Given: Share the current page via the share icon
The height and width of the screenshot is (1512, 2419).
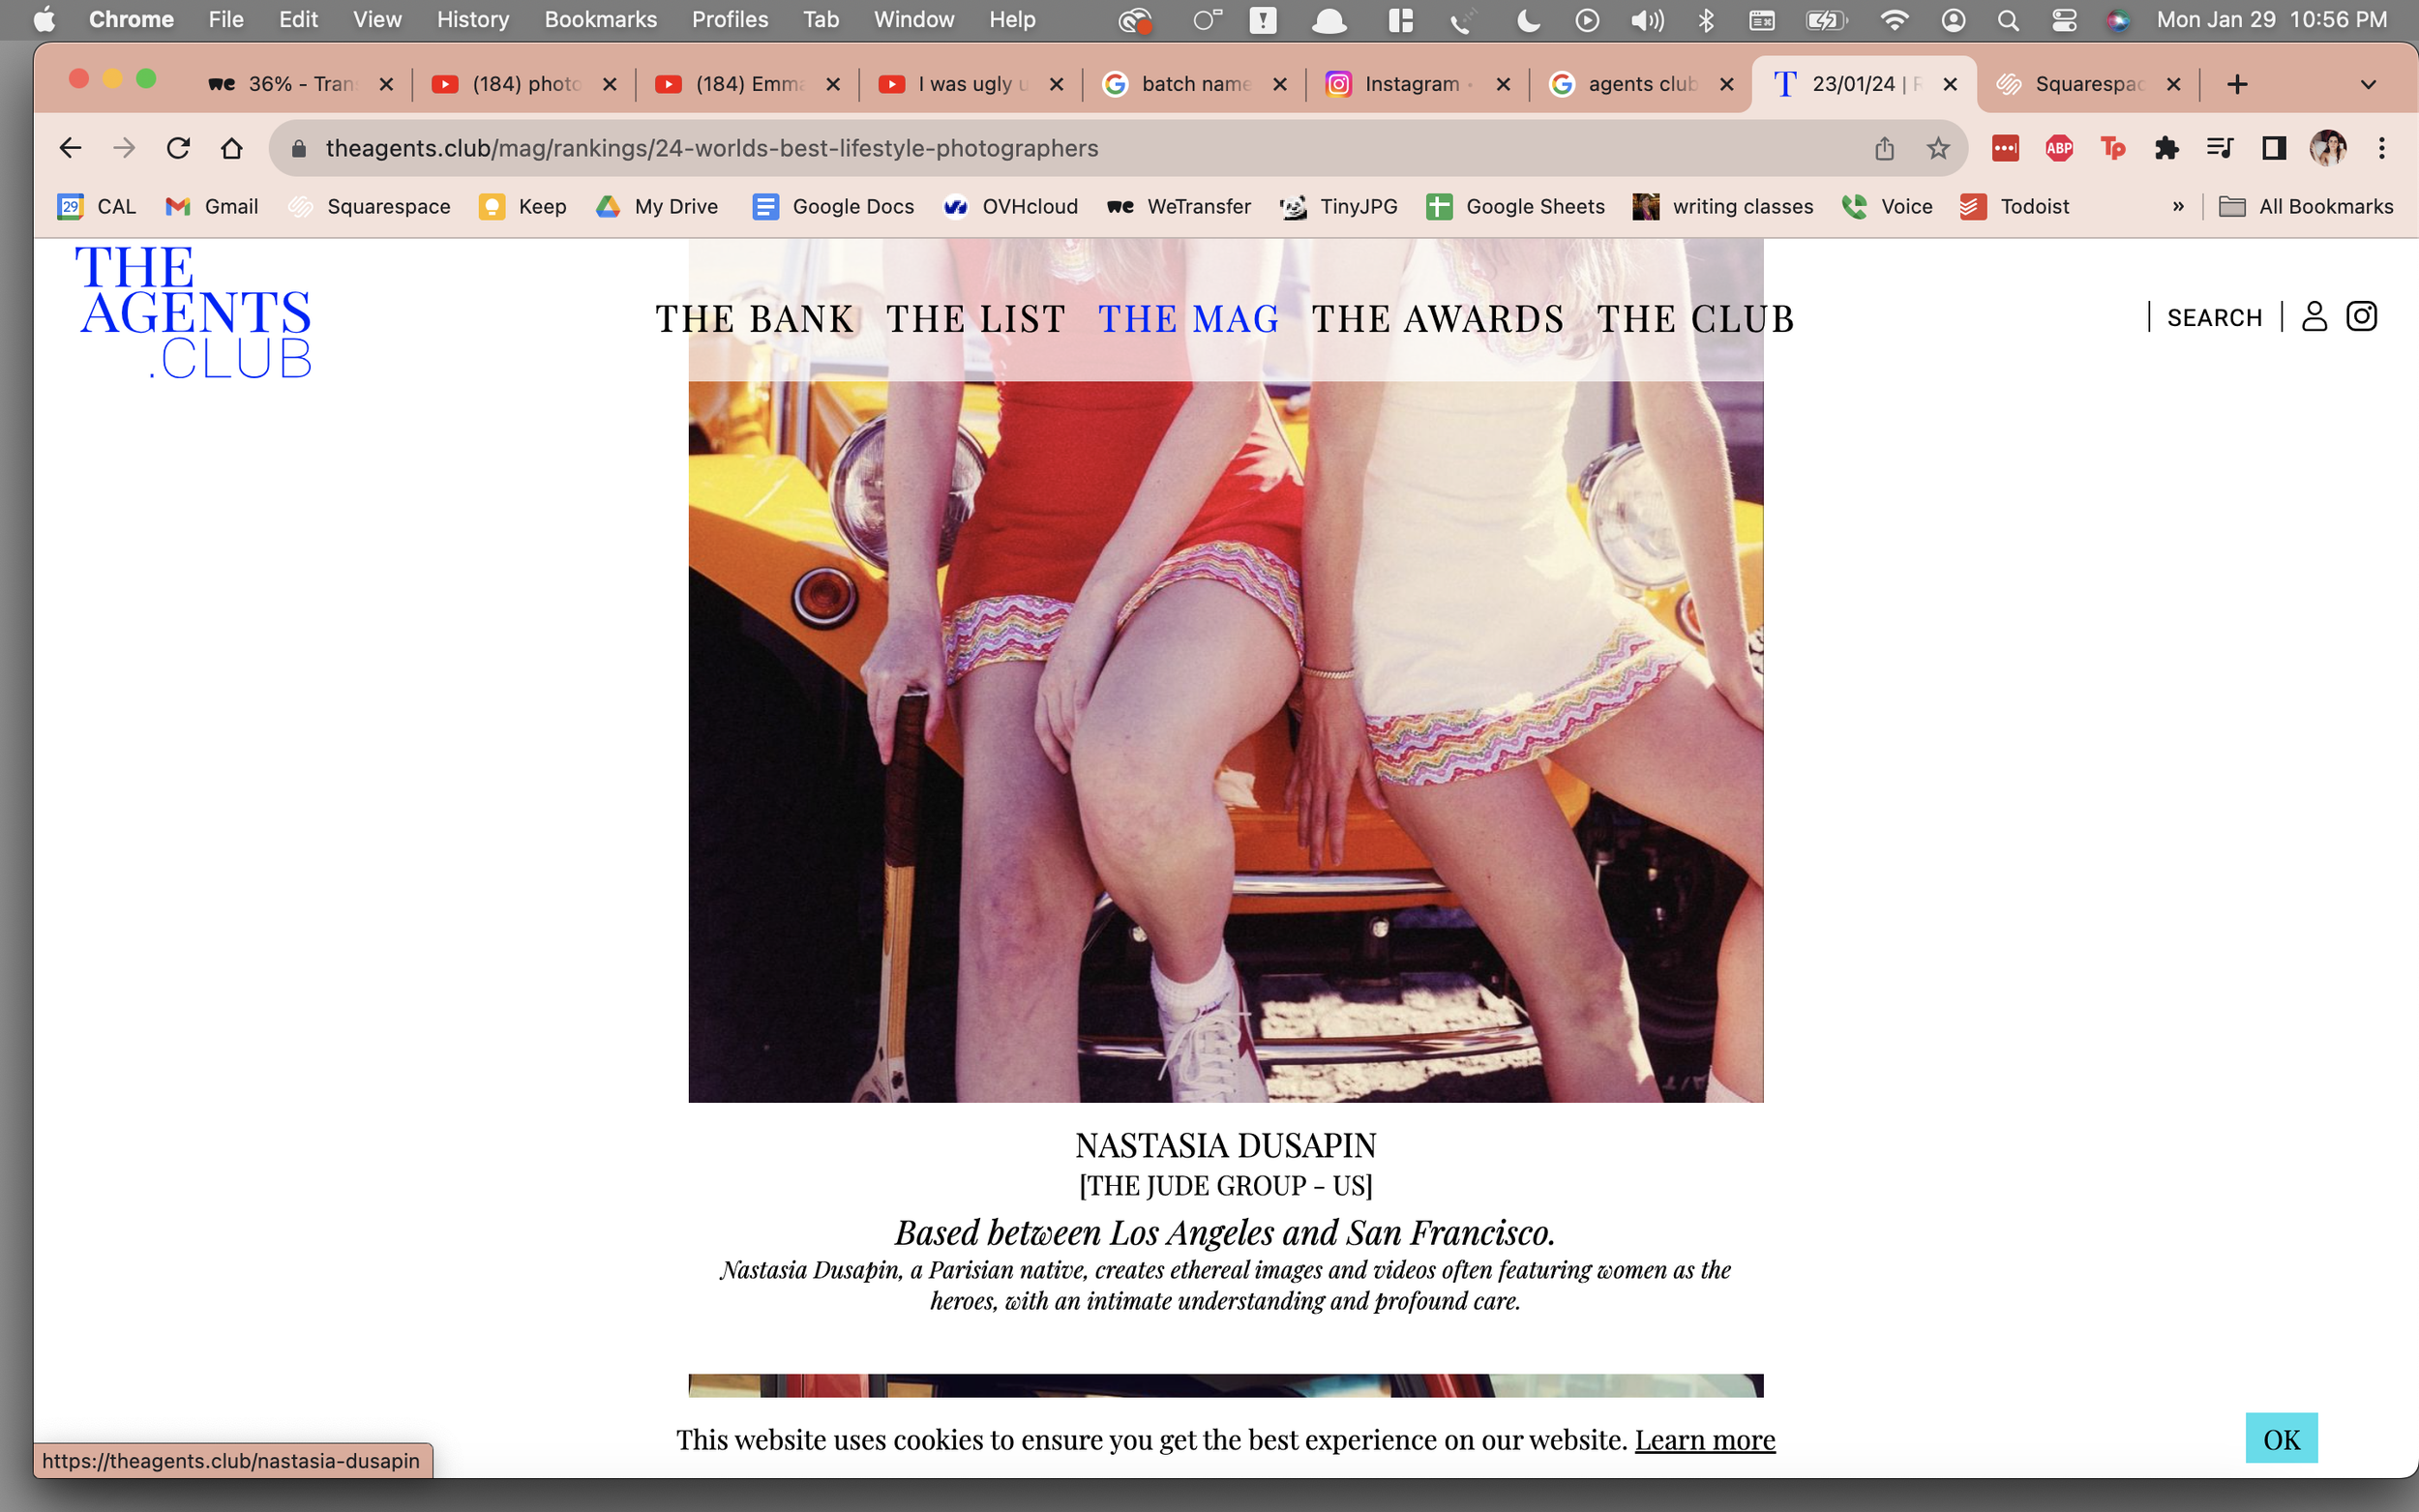Looking at the screenshot, I should [x=1884, y=147].
